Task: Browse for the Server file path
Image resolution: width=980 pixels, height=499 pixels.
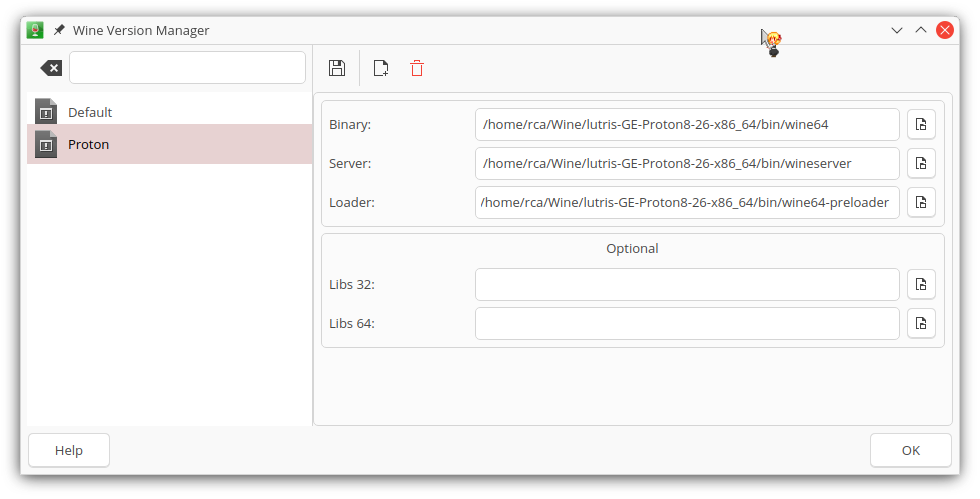Action: click(x=921, y=163)
